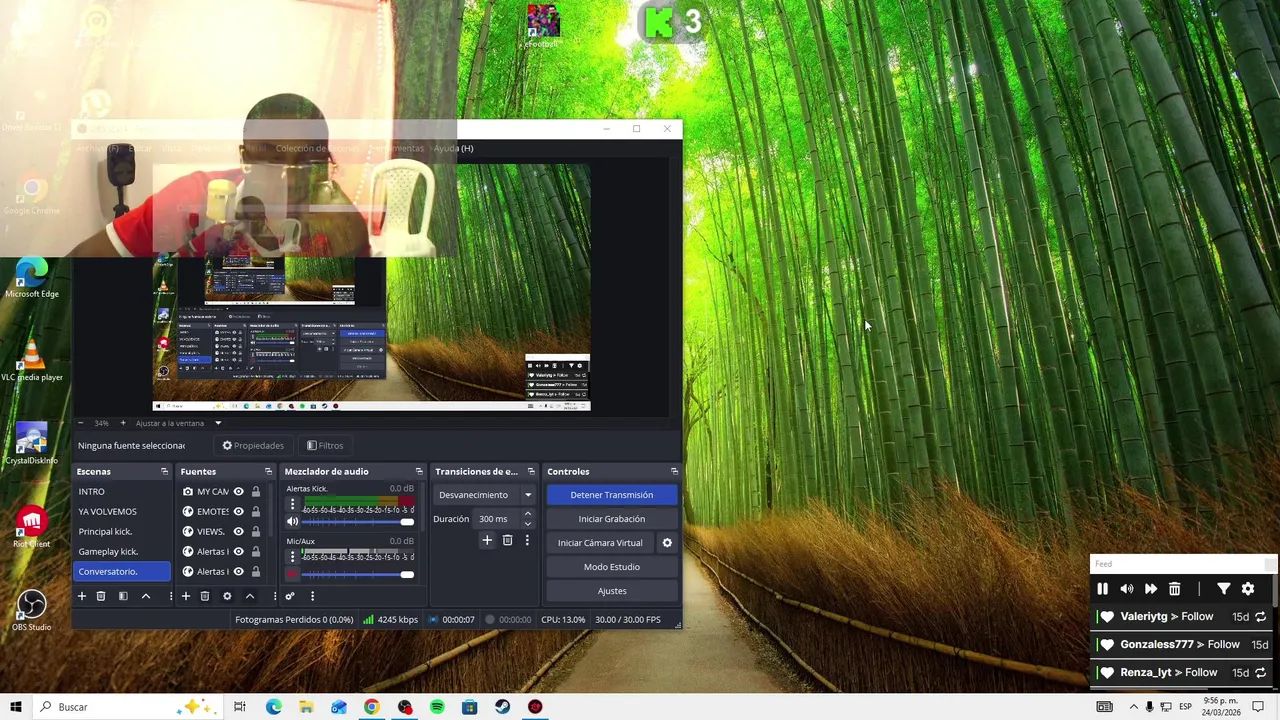Unmute the Mic/Aux audio channel

click(292, 575)
